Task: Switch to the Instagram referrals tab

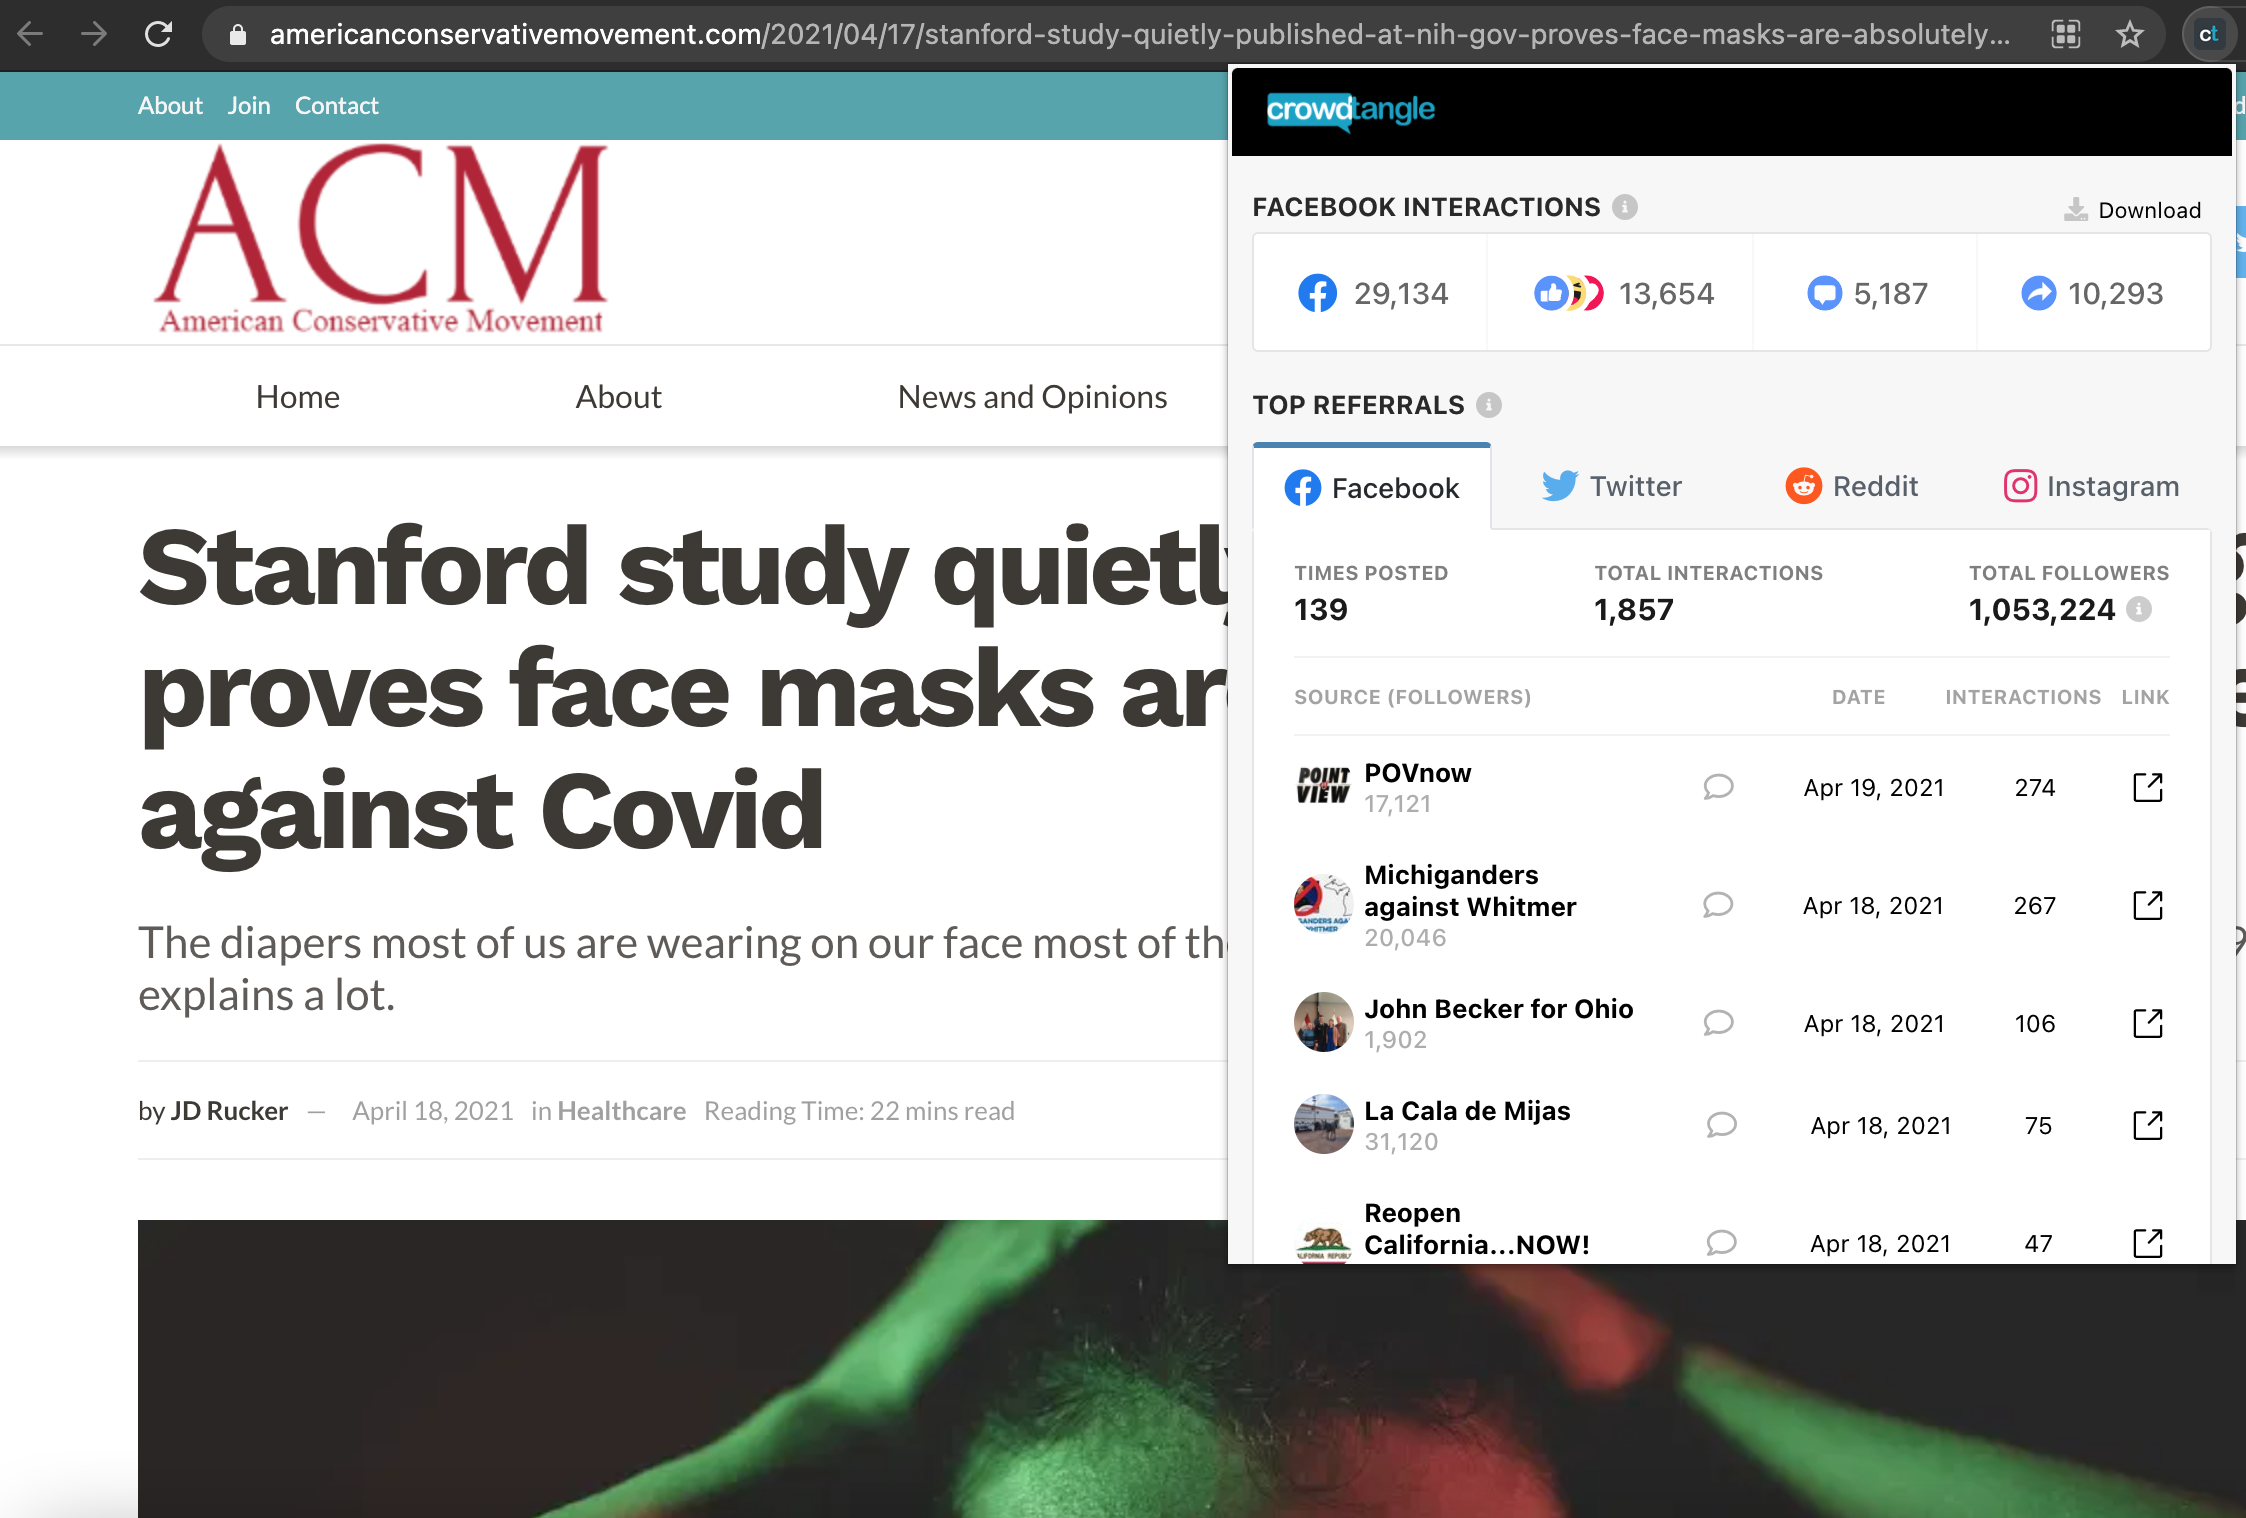Action: click(2091, 486)
